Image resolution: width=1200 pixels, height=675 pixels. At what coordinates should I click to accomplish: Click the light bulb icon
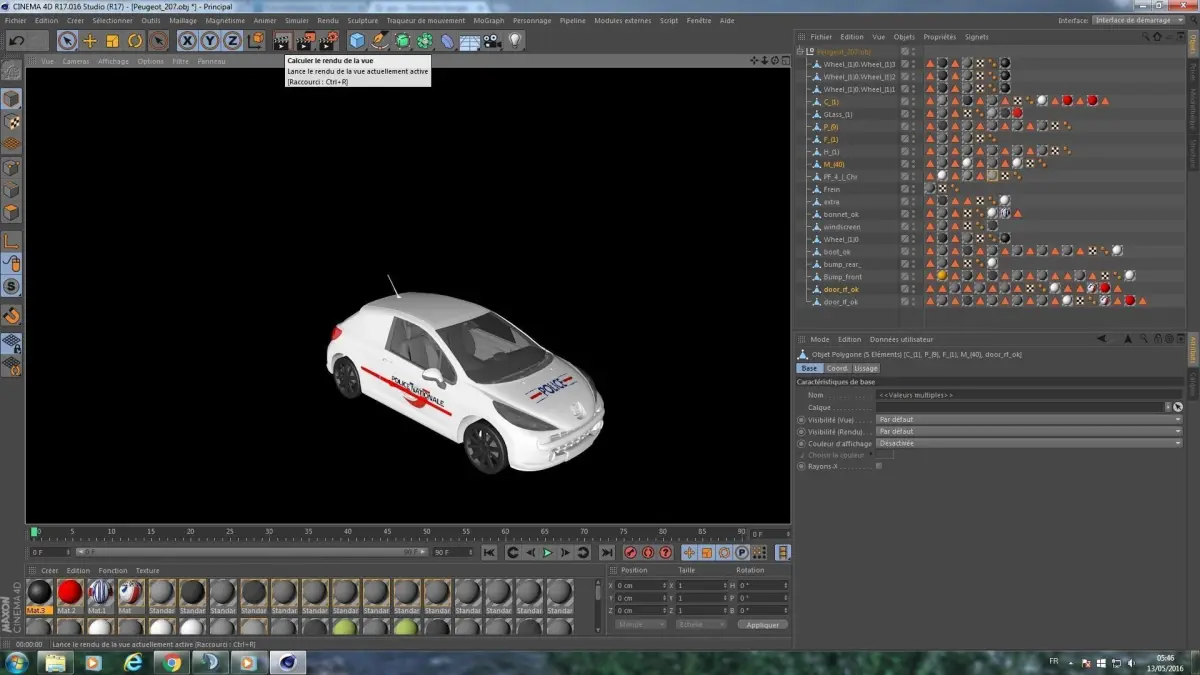pyautogui.click(x=515, y=41)
